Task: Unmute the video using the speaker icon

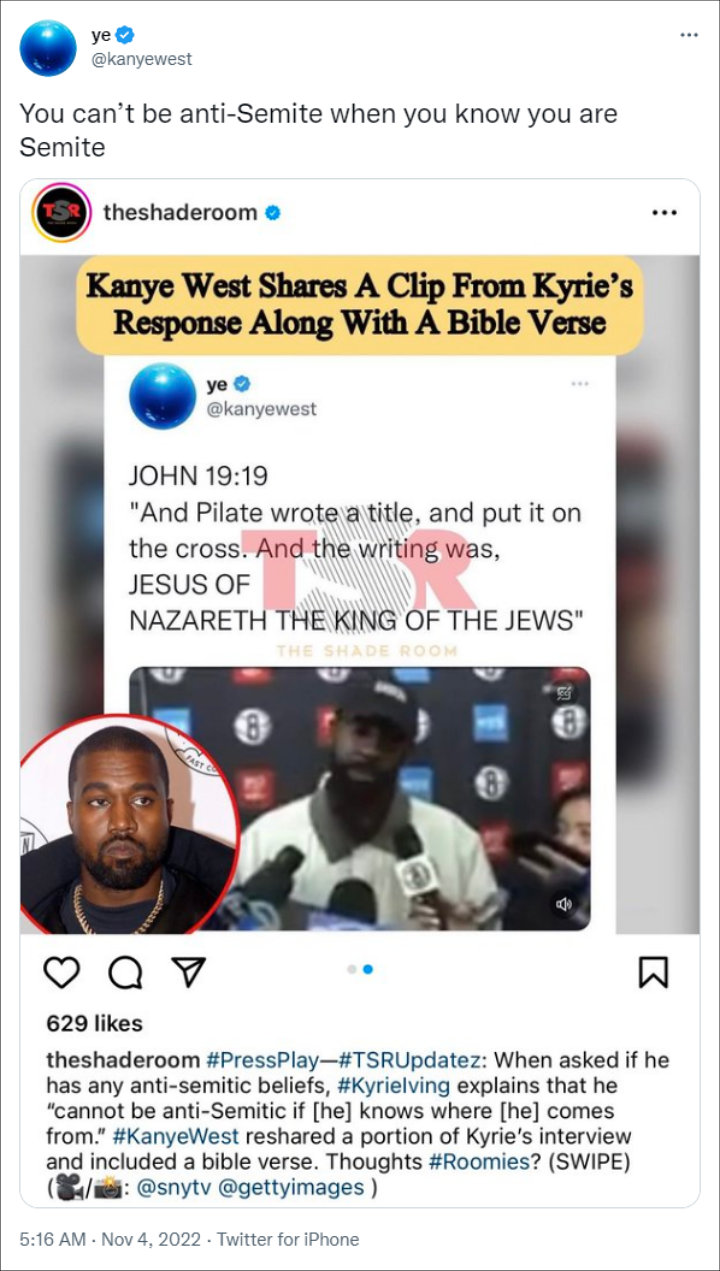Action: (564, 904)
